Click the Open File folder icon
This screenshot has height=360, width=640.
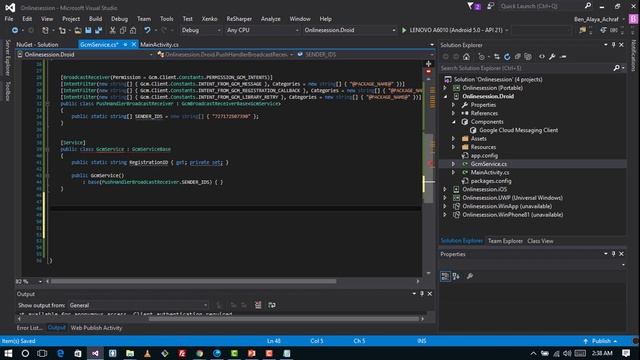(78, 30)
